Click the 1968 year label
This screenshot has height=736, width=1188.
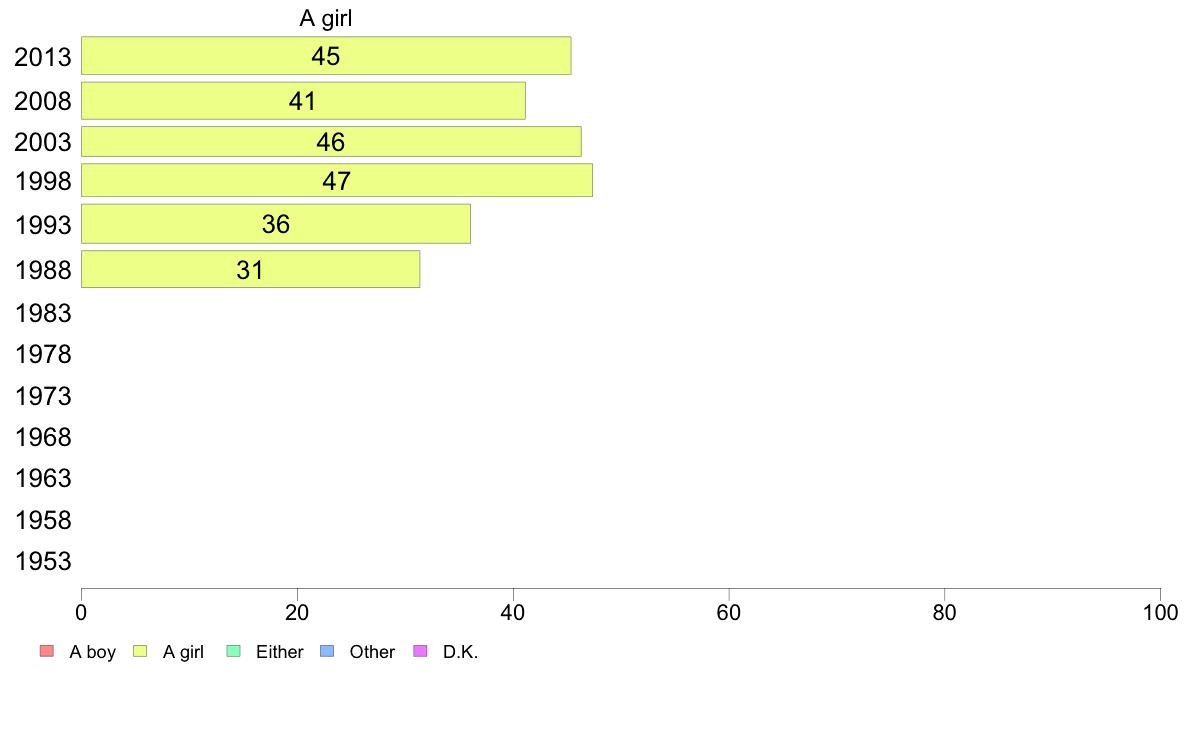click(x=43, y=438)
